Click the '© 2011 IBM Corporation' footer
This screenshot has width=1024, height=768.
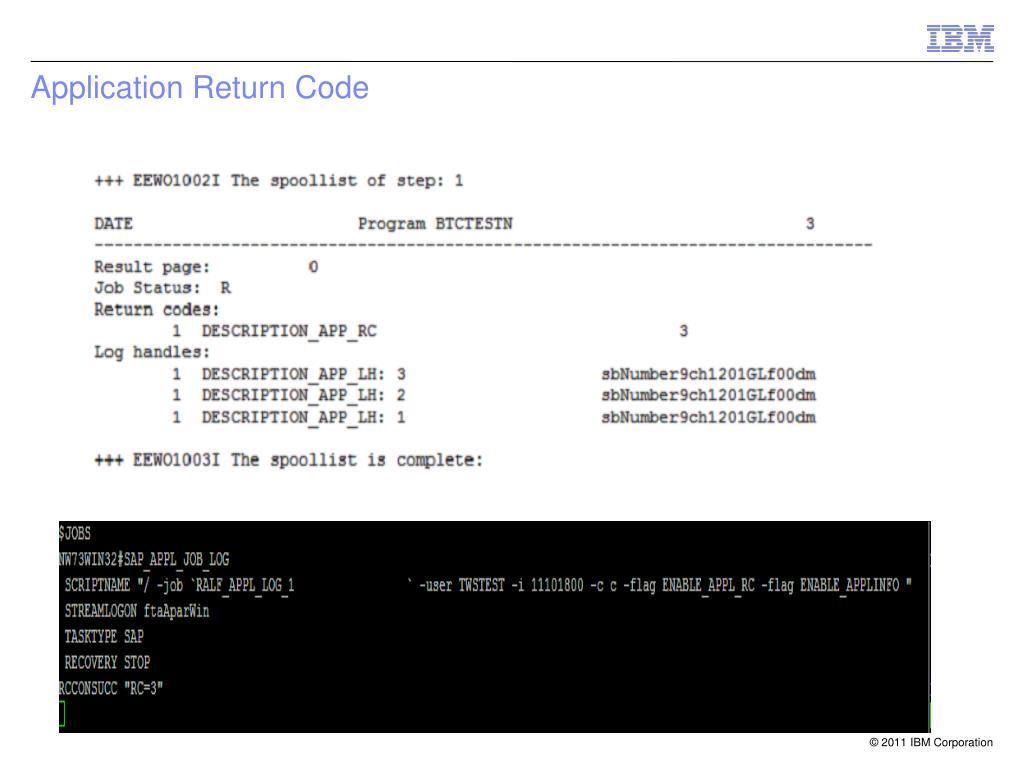(x=931, y=743)
